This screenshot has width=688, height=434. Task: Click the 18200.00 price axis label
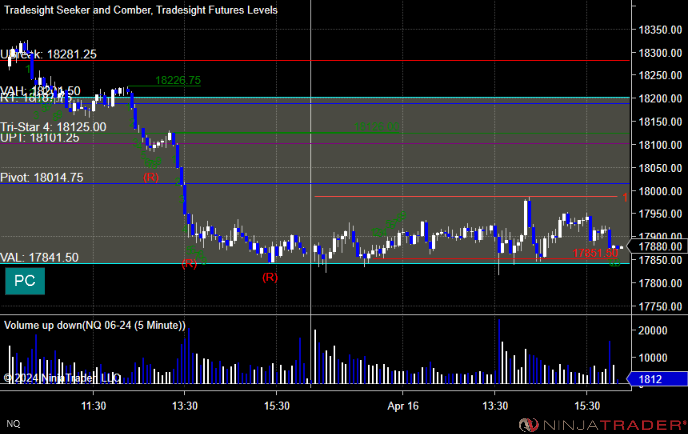(x=660, y=98)
